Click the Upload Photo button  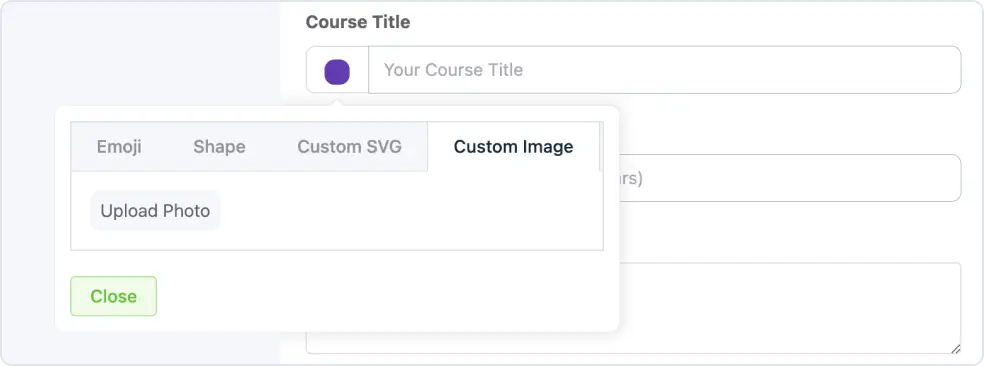pyautogui.click(x=156, y=211)
